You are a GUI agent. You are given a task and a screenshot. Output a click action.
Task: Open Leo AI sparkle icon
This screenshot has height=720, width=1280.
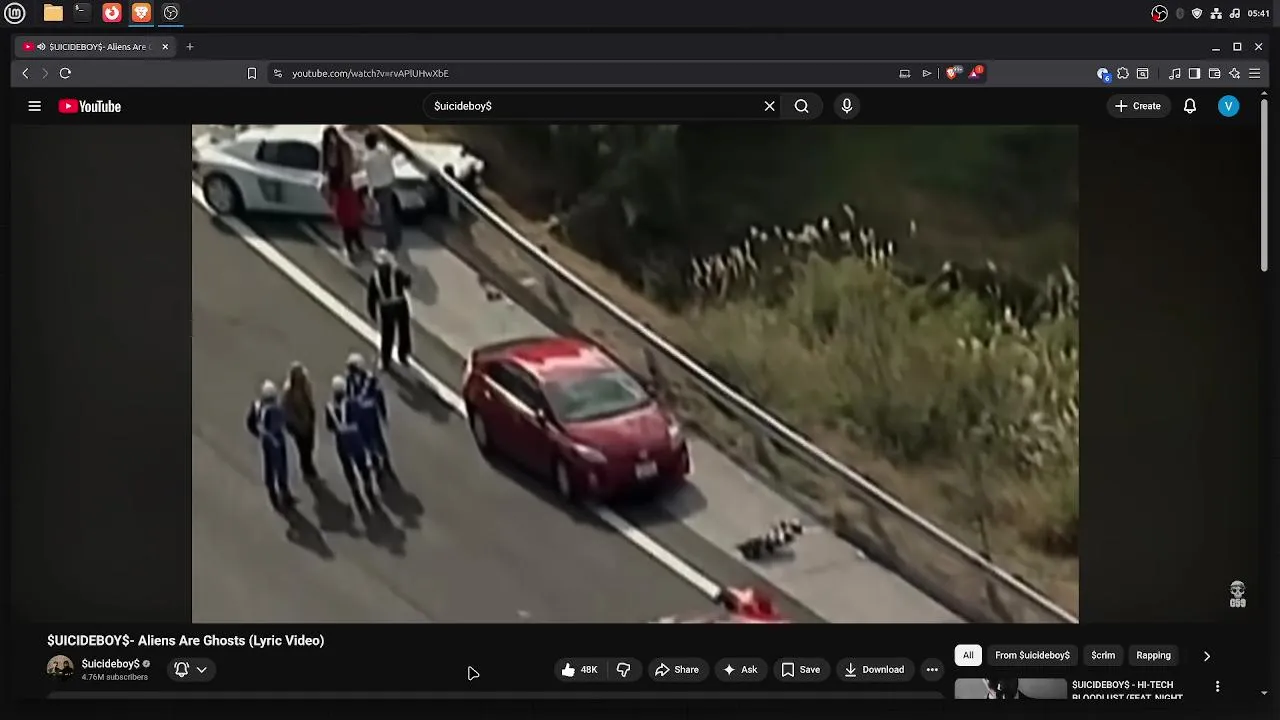[1235, 73]
